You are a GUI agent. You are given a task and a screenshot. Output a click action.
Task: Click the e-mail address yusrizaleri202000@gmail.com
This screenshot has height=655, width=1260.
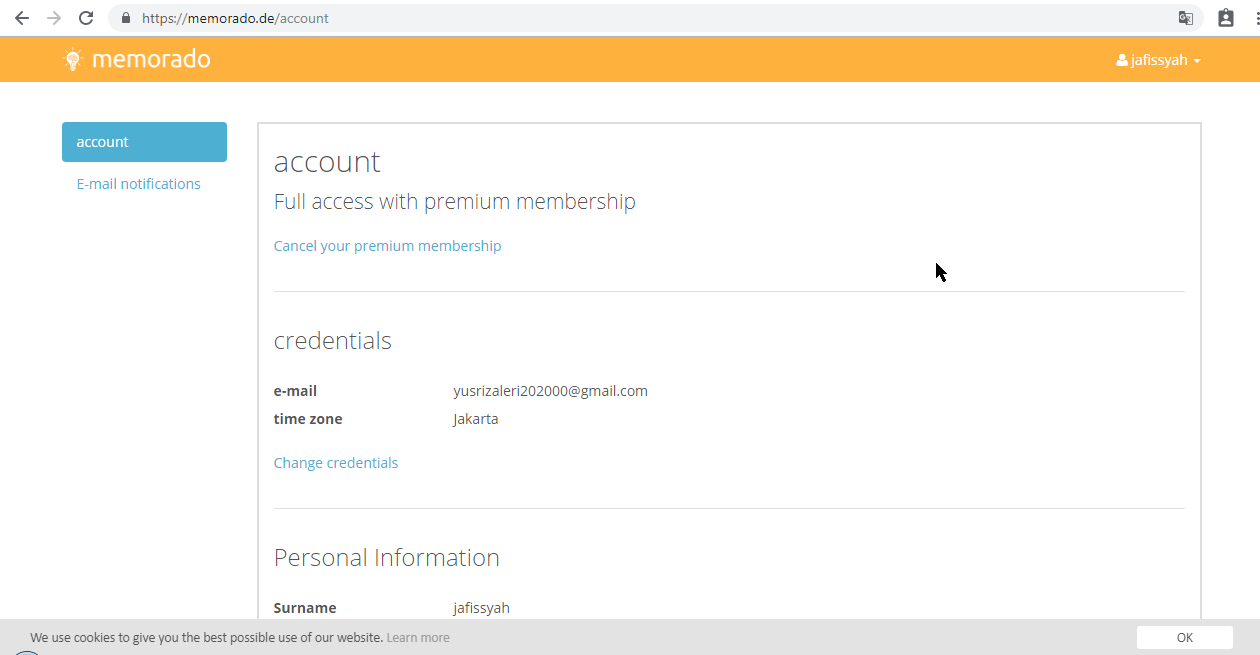(550, 391)
